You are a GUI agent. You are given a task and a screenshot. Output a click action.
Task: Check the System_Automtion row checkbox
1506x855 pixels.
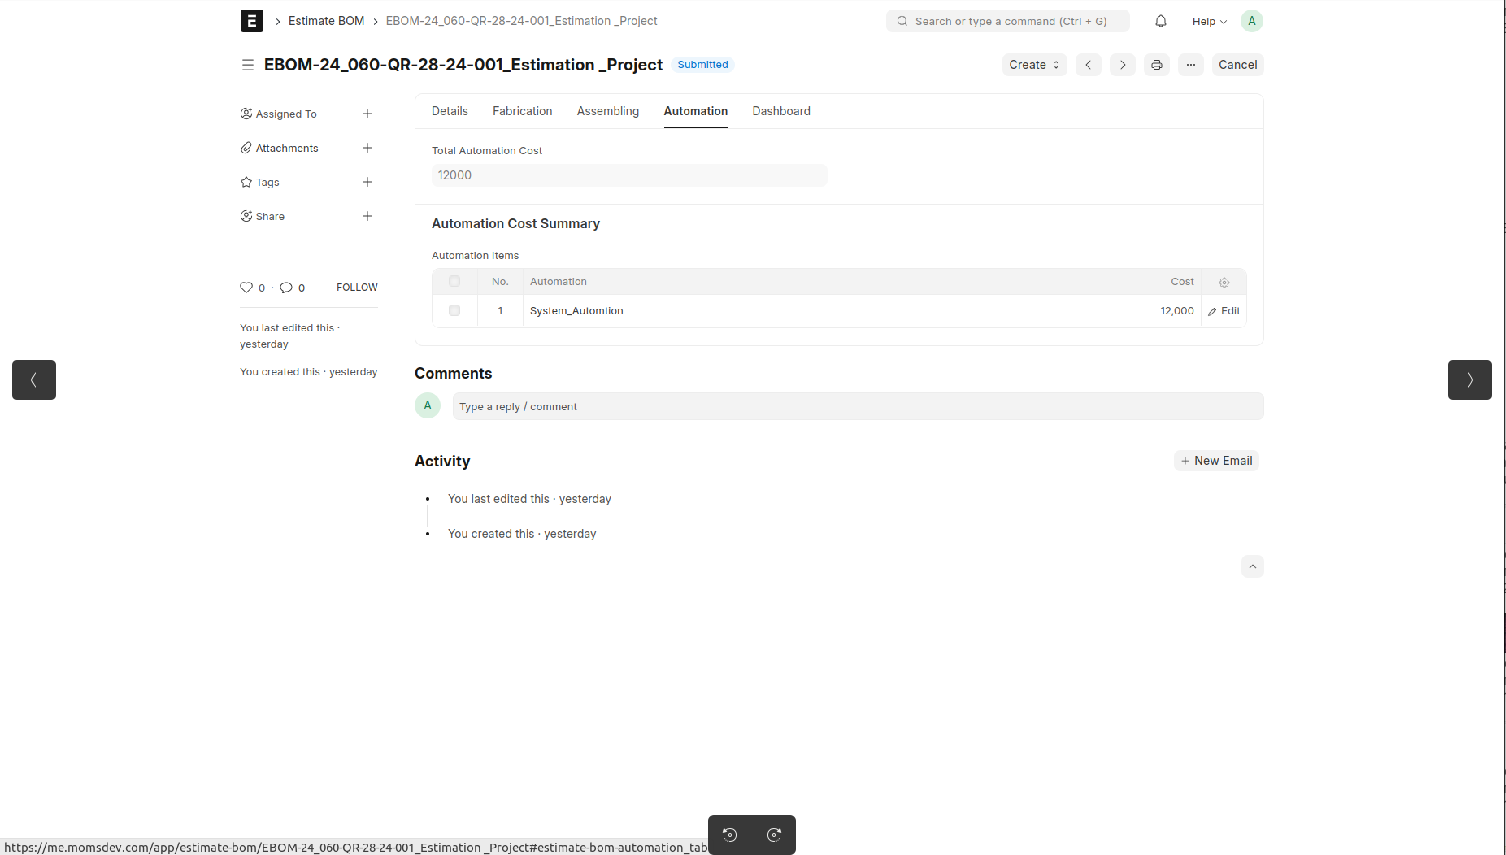tap(455, 311)
